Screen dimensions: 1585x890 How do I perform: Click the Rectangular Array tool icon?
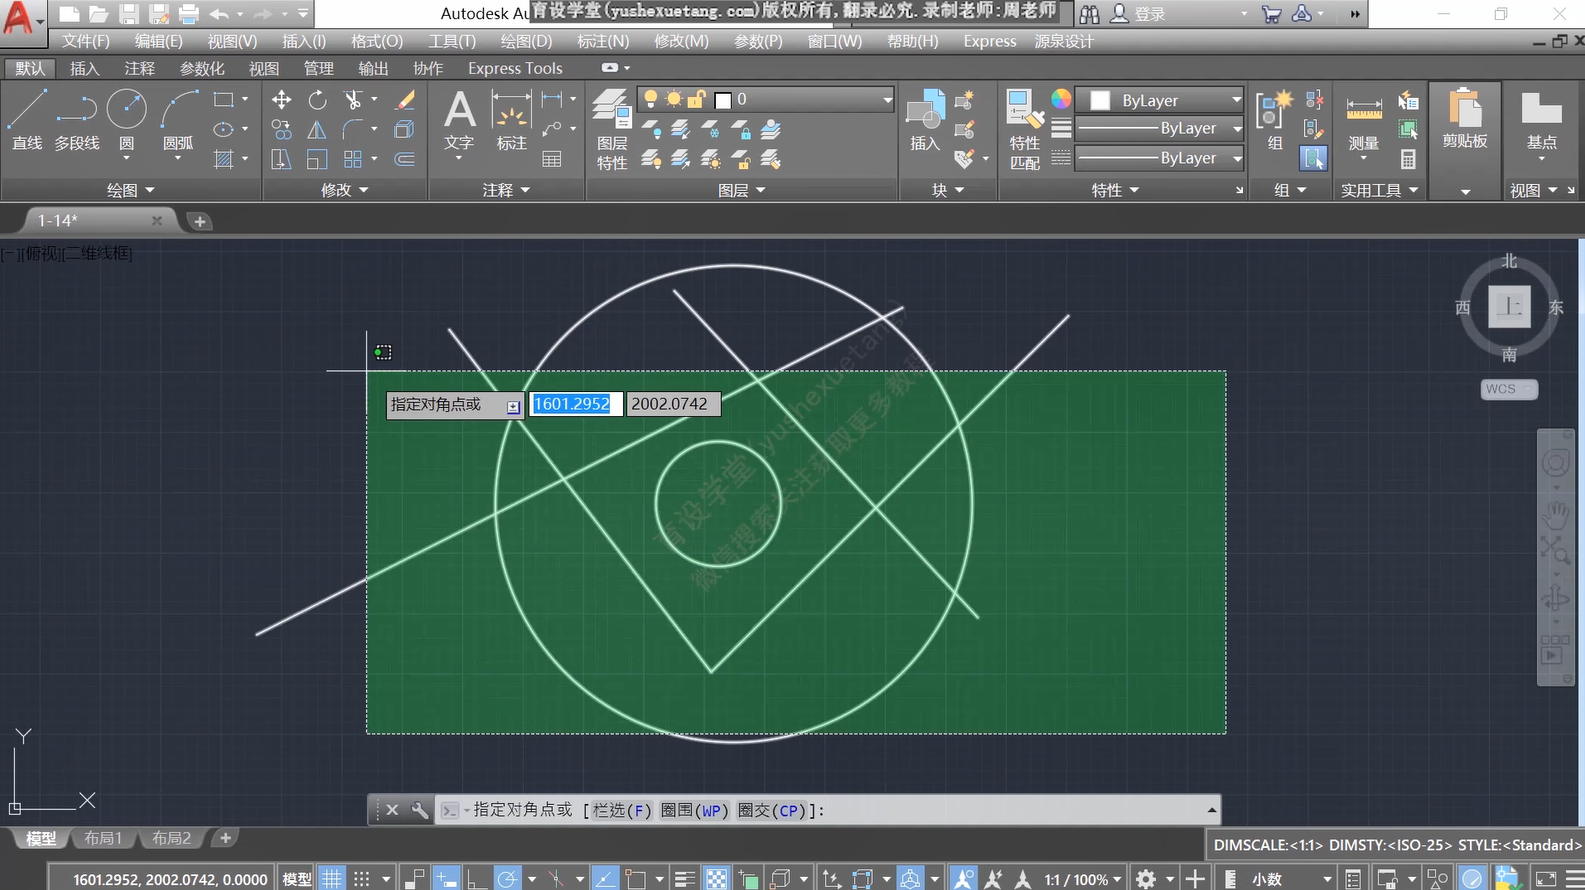352,159
